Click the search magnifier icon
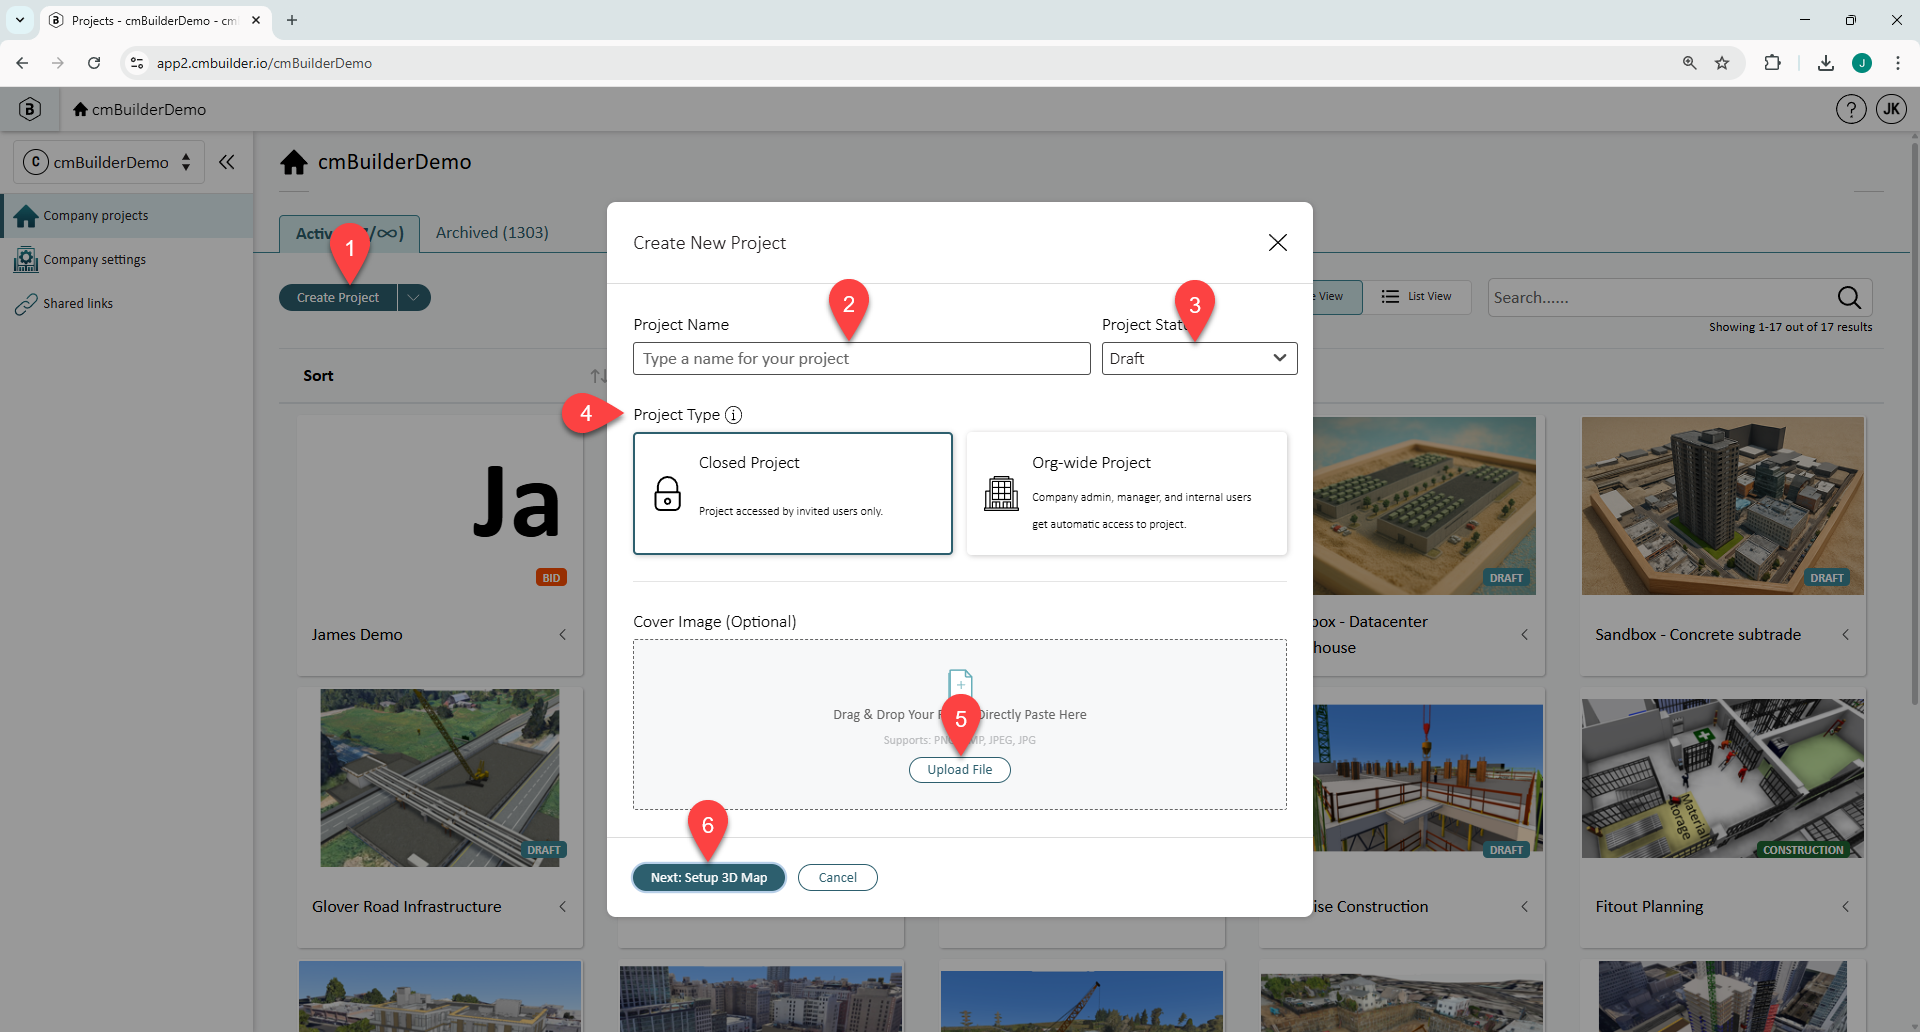1920x1032 pixels. 1849,297
